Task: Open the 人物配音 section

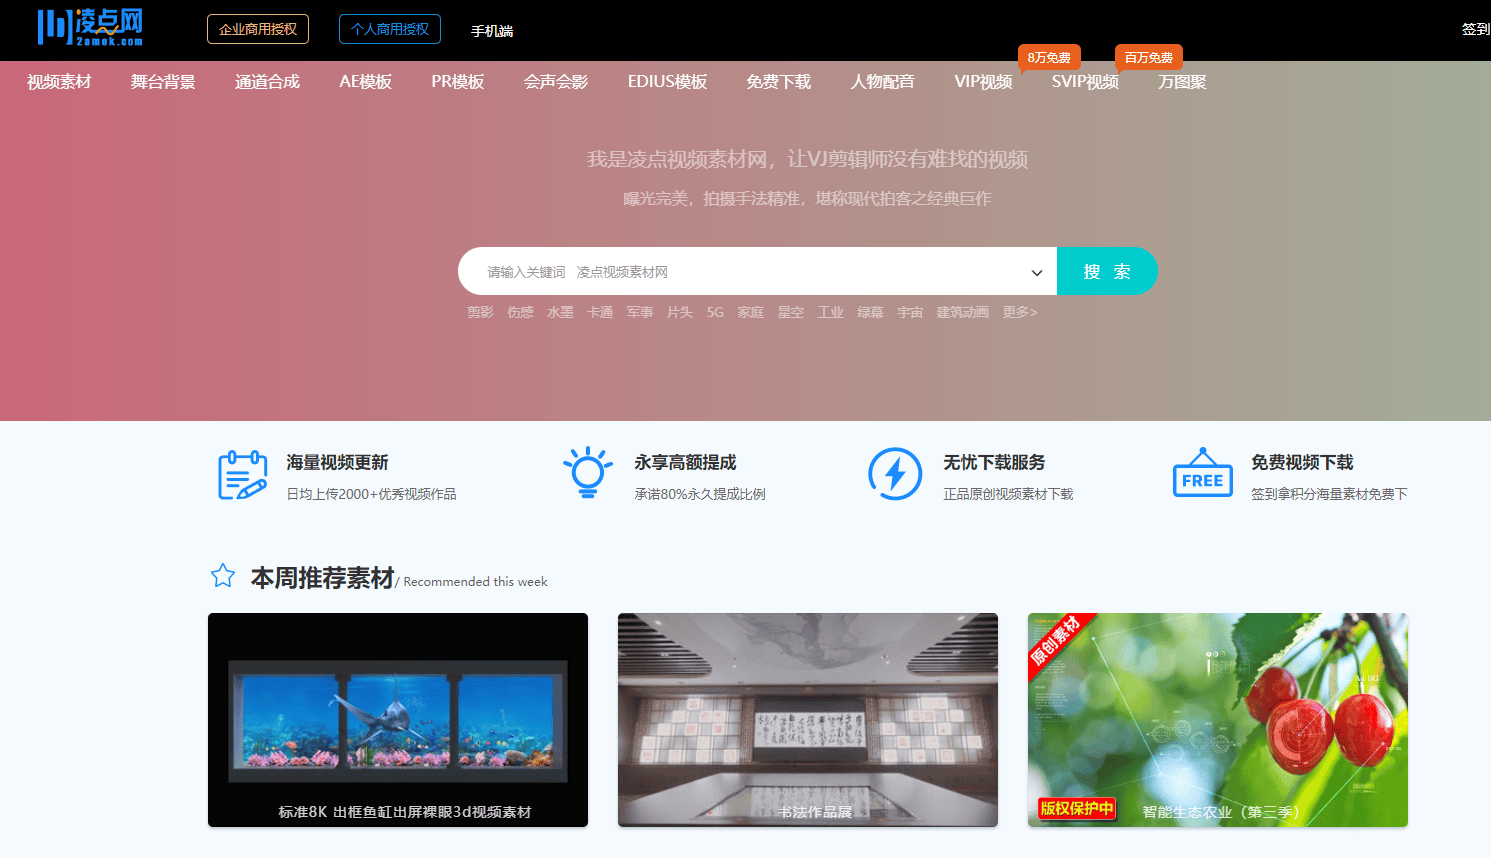Action: [x=883, y=82]
